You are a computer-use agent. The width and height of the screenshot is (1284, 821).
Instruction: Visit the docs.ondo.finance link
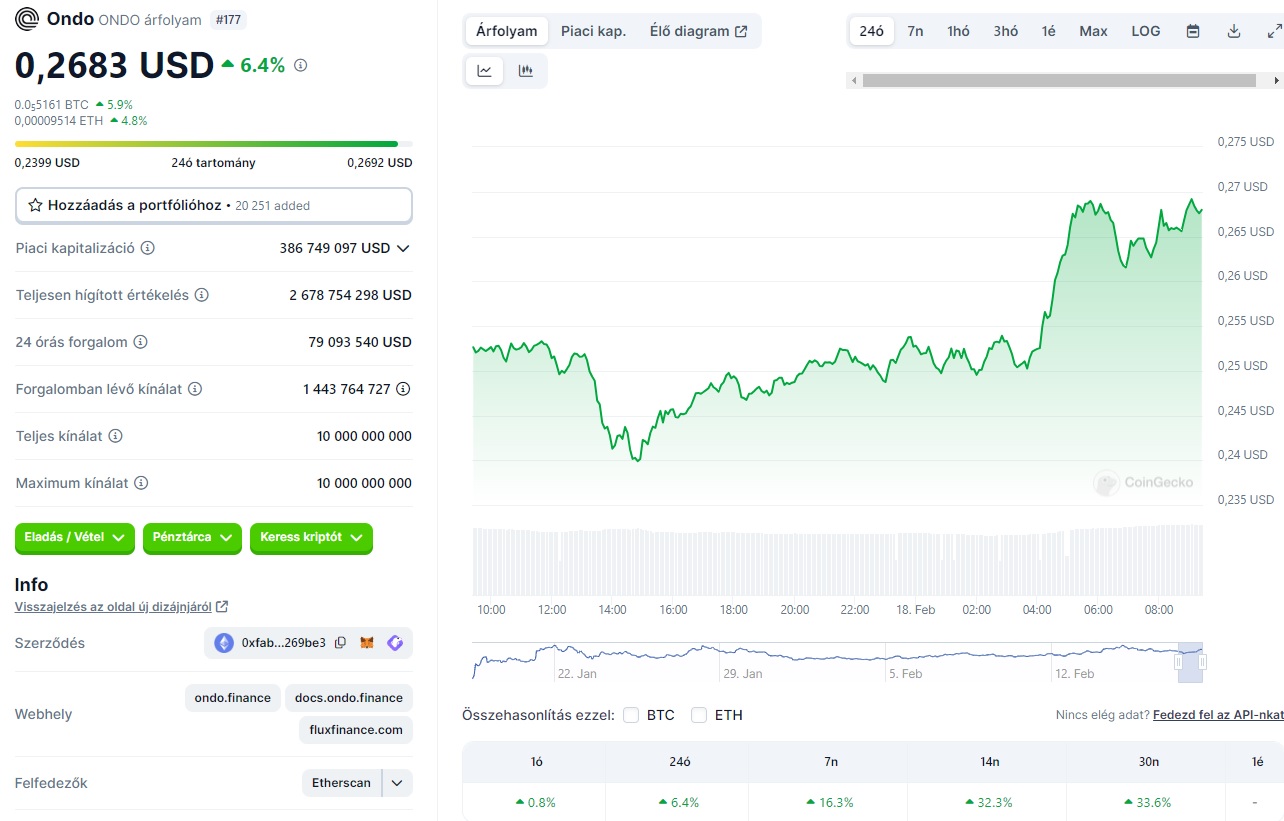tap(349, 698)
